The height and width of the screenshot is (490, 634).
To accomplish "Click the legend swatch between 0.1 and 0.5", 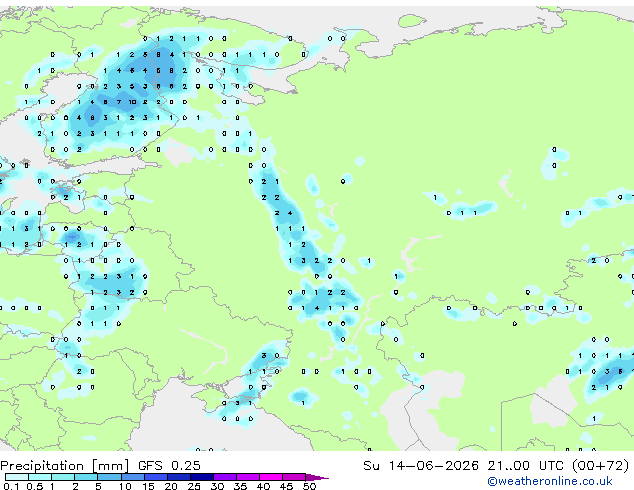I will [x=17, y=477].
